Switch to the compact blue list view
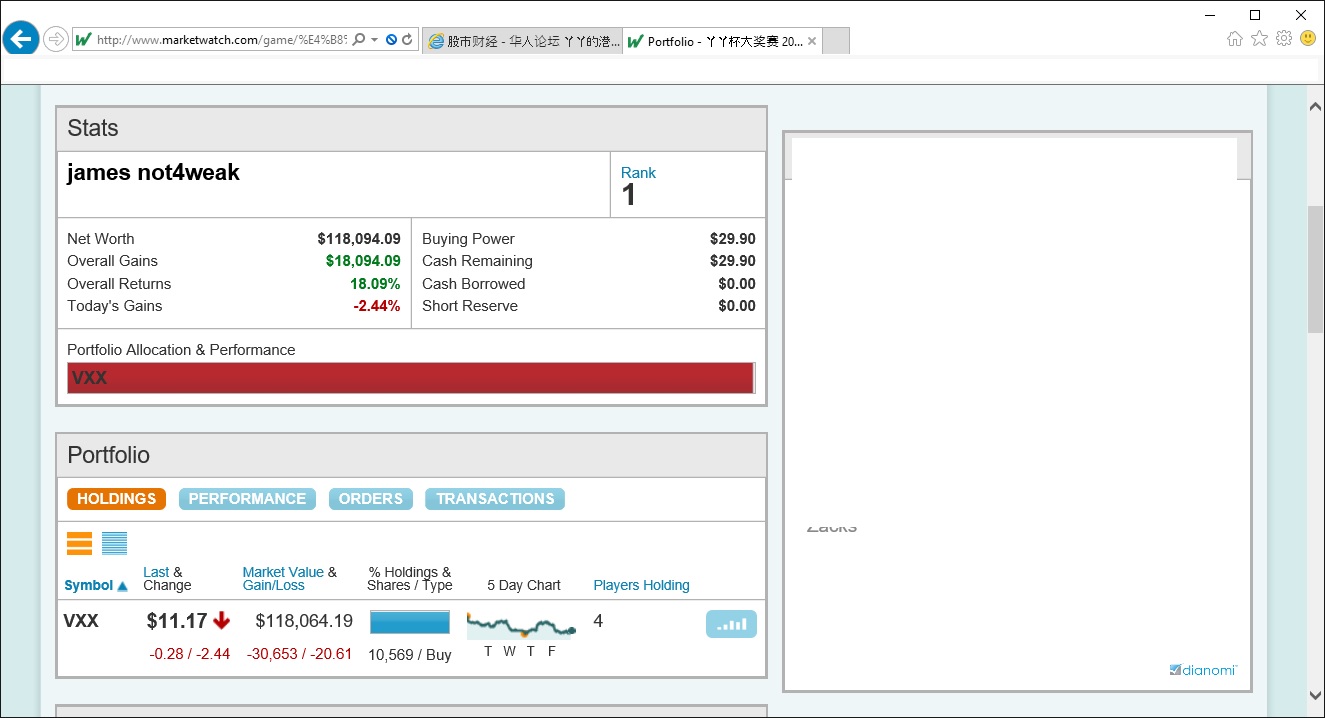The width and height of the screenshot is (1325, 718). [115, 543]
